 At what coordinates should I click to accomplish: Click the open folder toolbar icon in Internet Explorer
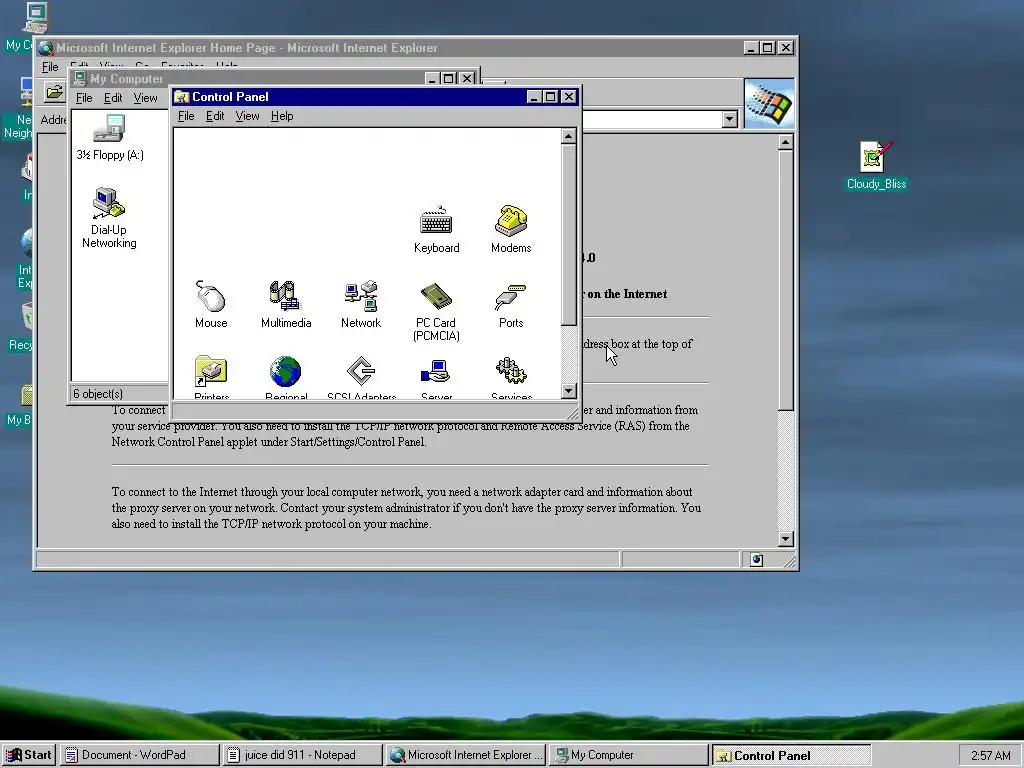(x=55, y=92)
